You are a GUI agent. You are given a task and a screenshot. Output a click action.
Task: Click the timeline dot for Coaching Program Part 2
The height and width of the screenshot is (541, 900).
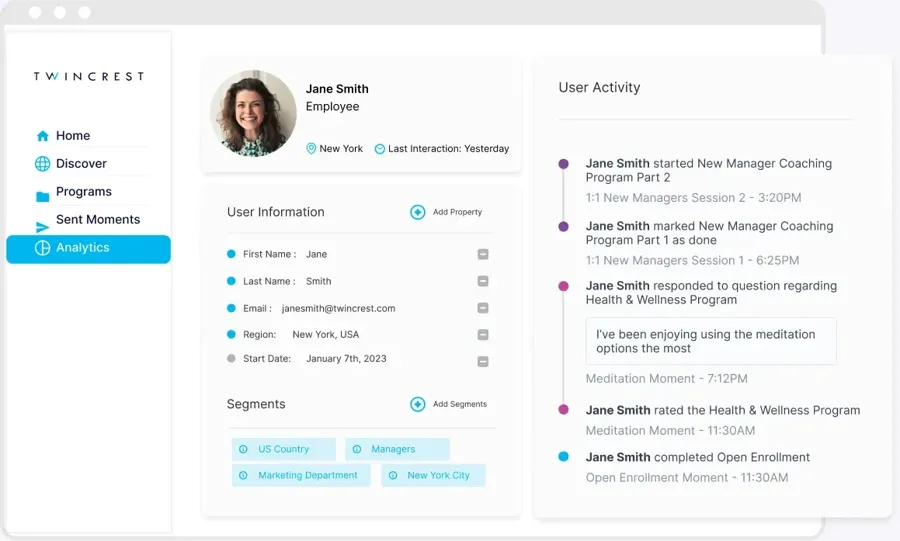click(x=564, y=164)
